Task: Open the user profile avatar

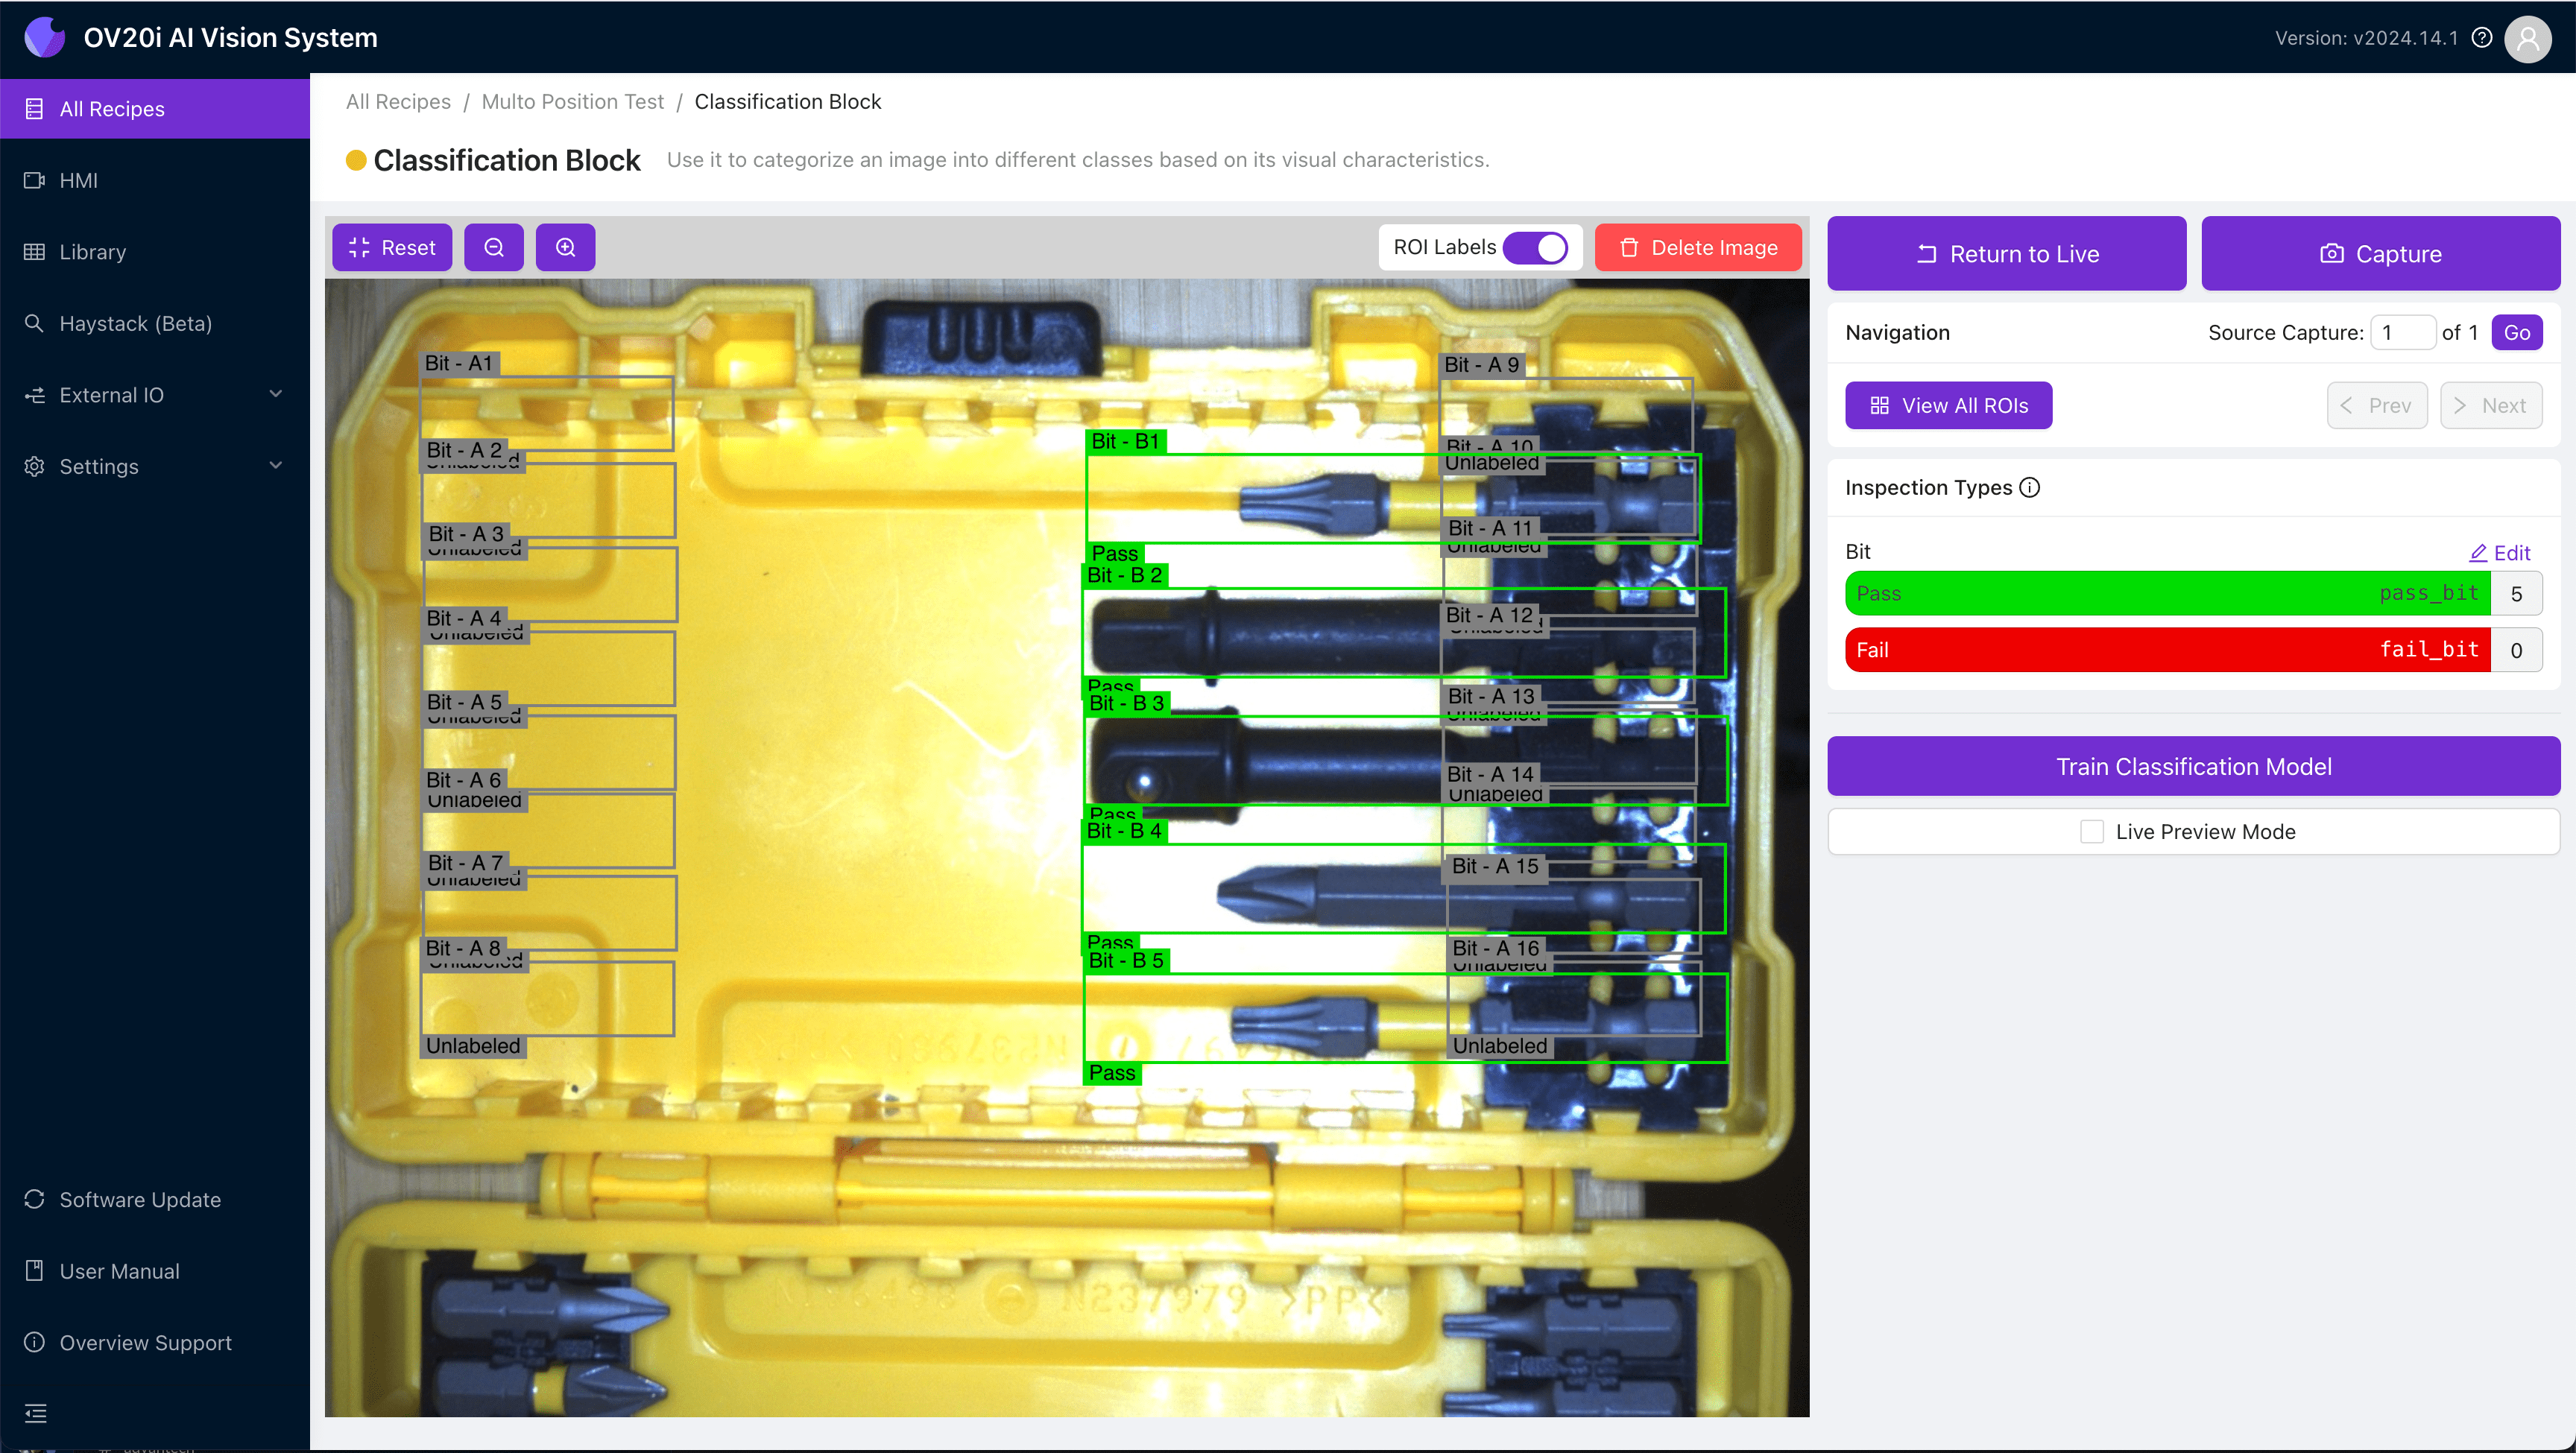Action: point(2527,39)
